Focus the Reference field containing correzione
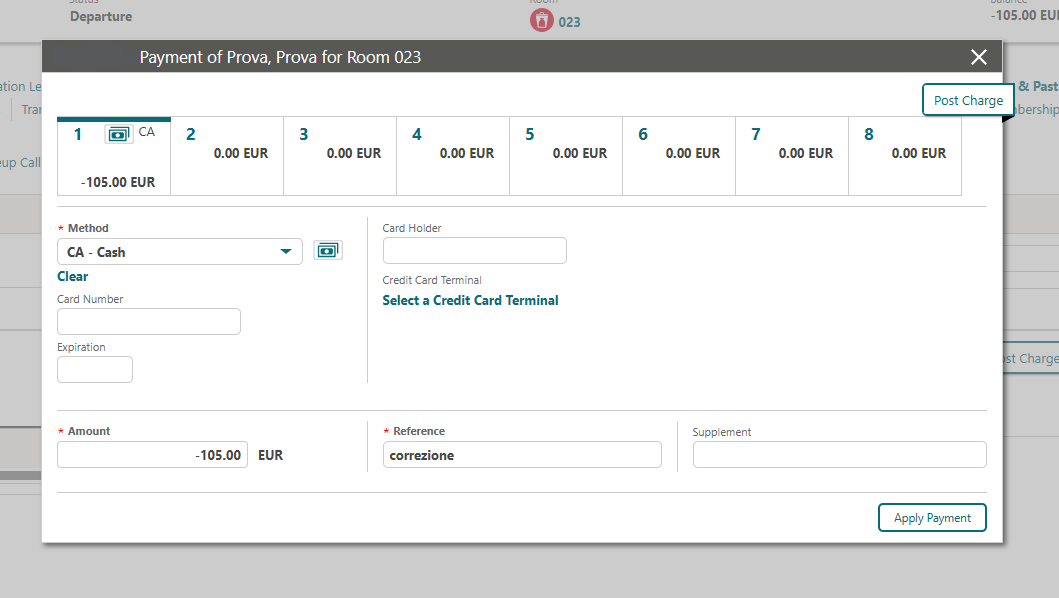The width and height of the screenshot is (1059, 598). [x=522, y=455]
